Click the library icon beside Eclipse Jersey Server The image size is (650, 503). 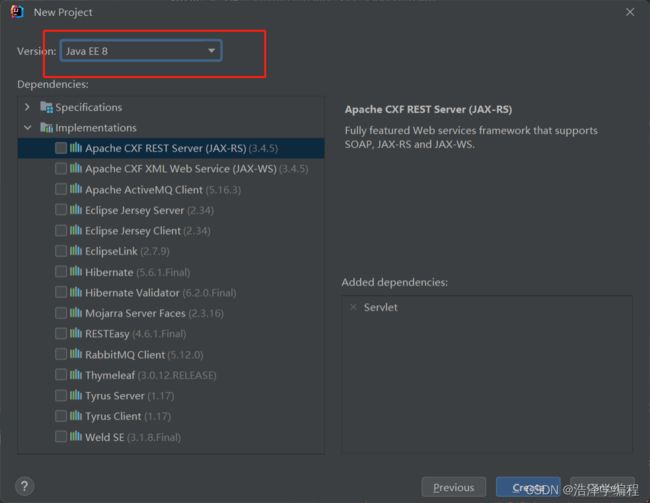[76, 209]
